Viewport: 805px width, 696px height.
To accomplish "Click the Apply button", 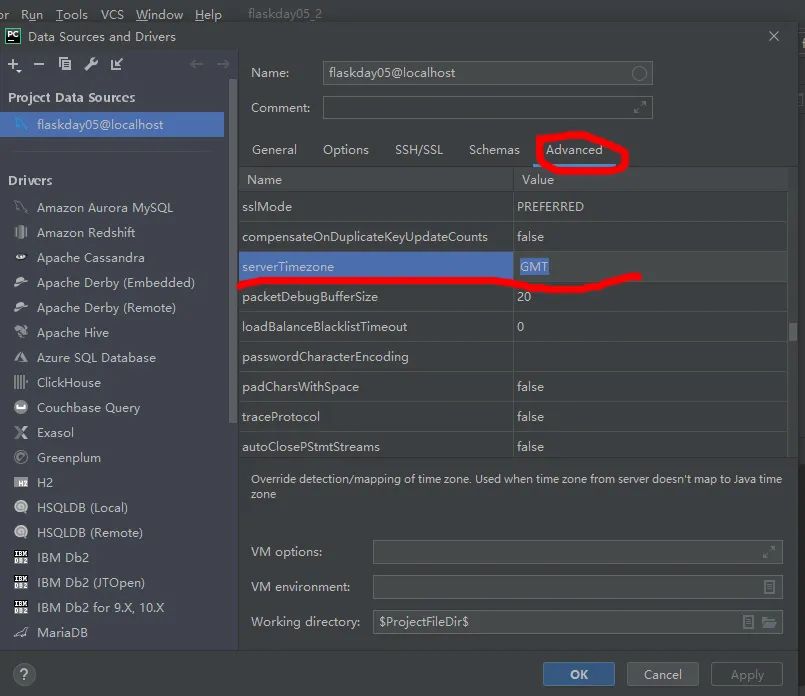I will [746, 674].
